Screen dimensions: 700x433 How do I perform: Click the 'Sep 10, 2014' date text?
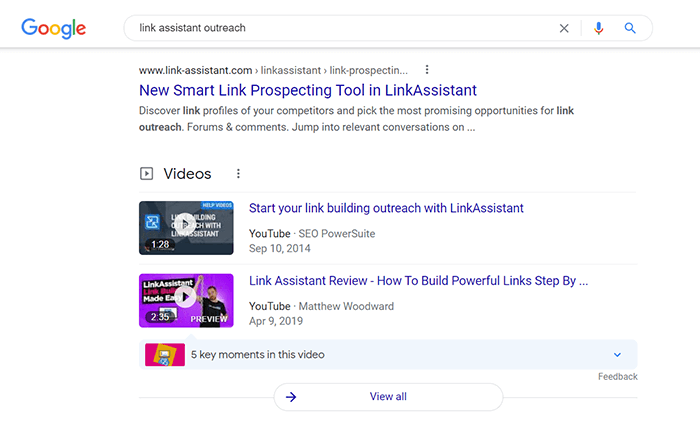pos(279,249)
